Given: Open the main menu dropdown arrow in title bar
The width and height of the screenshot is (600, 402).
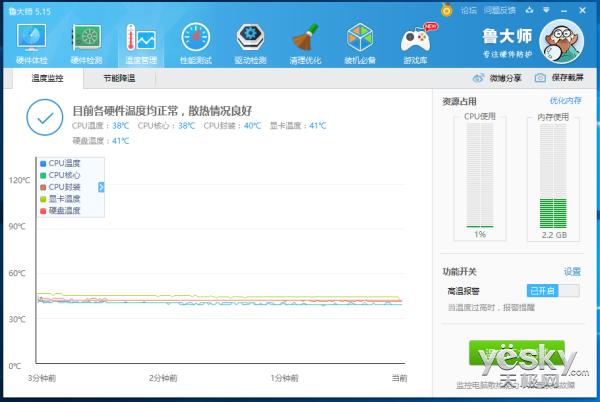Looking at the screenshot, I should pyautogui.click(x=546, y=10).
